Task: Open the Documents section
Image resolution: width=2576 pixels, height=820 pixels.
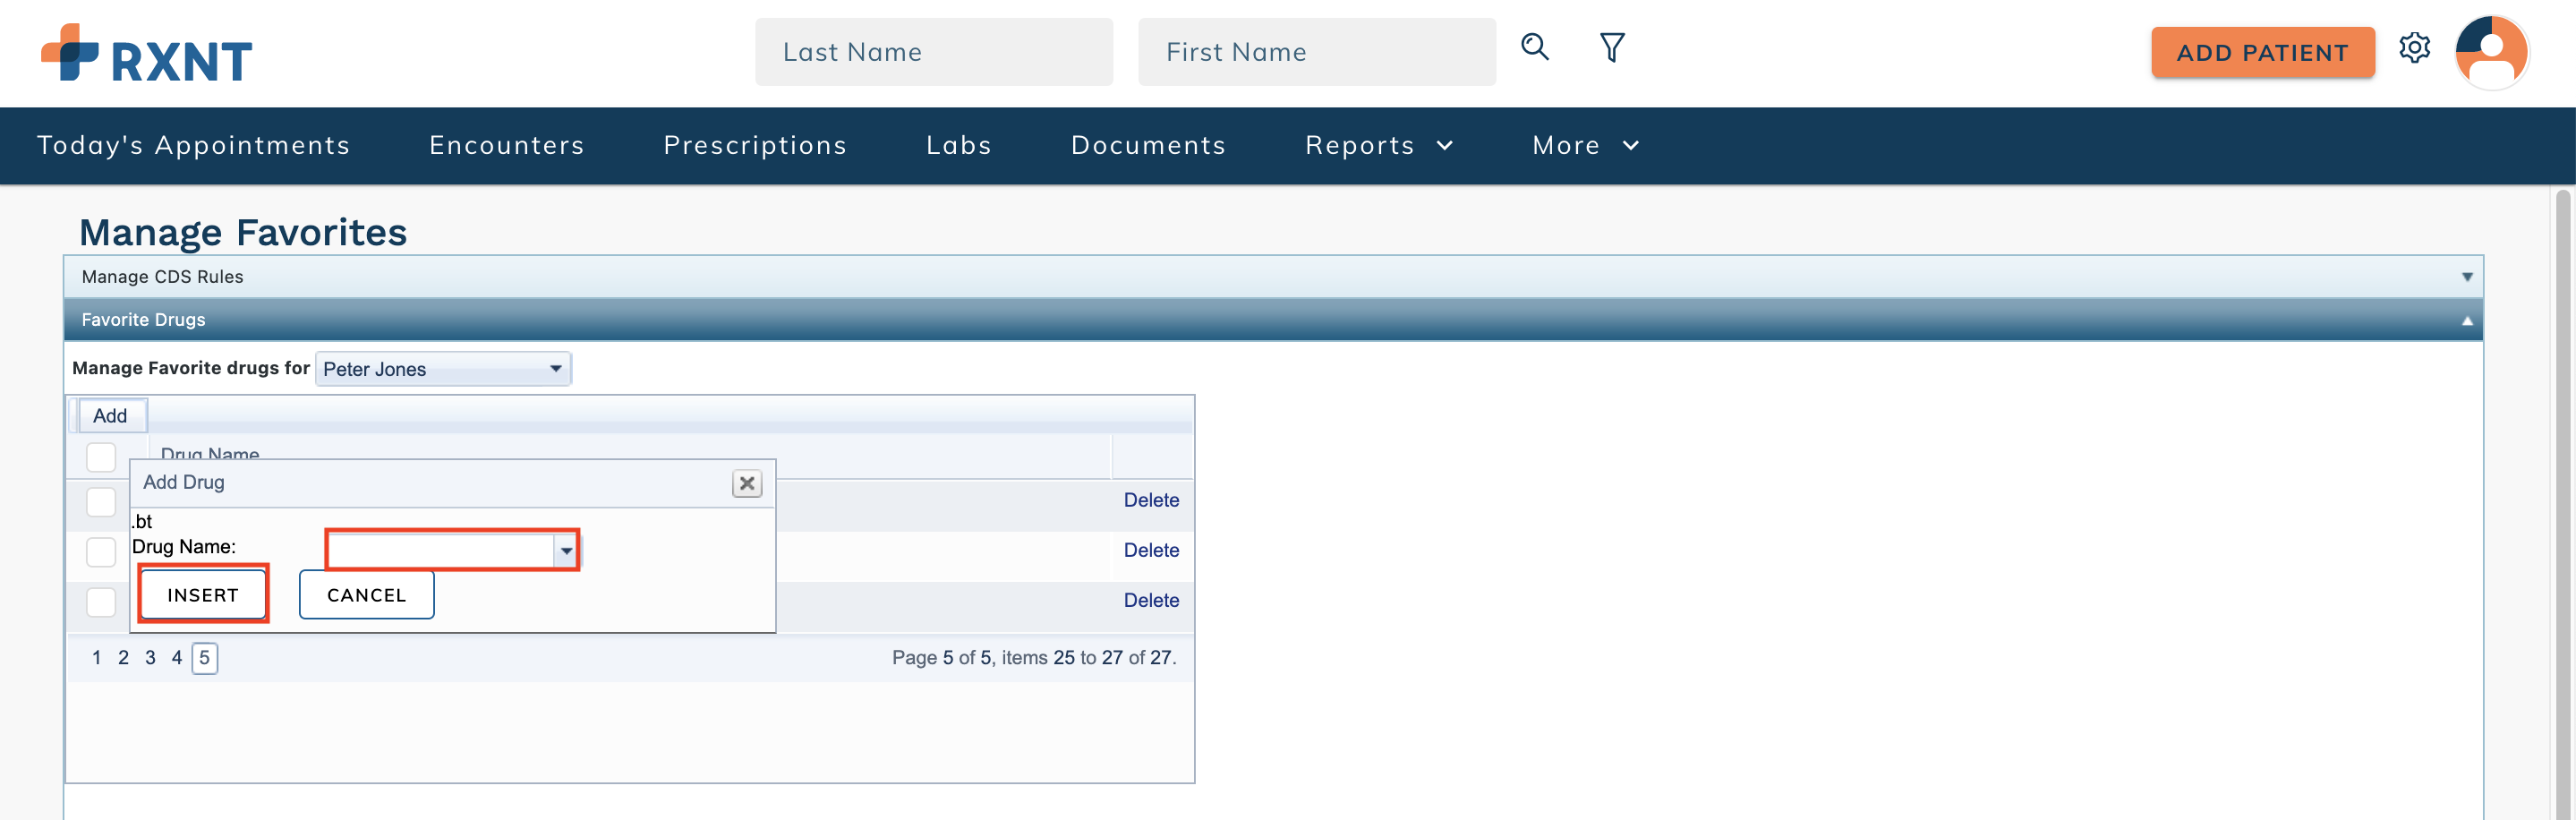Action: click(x=1149, y=145)
